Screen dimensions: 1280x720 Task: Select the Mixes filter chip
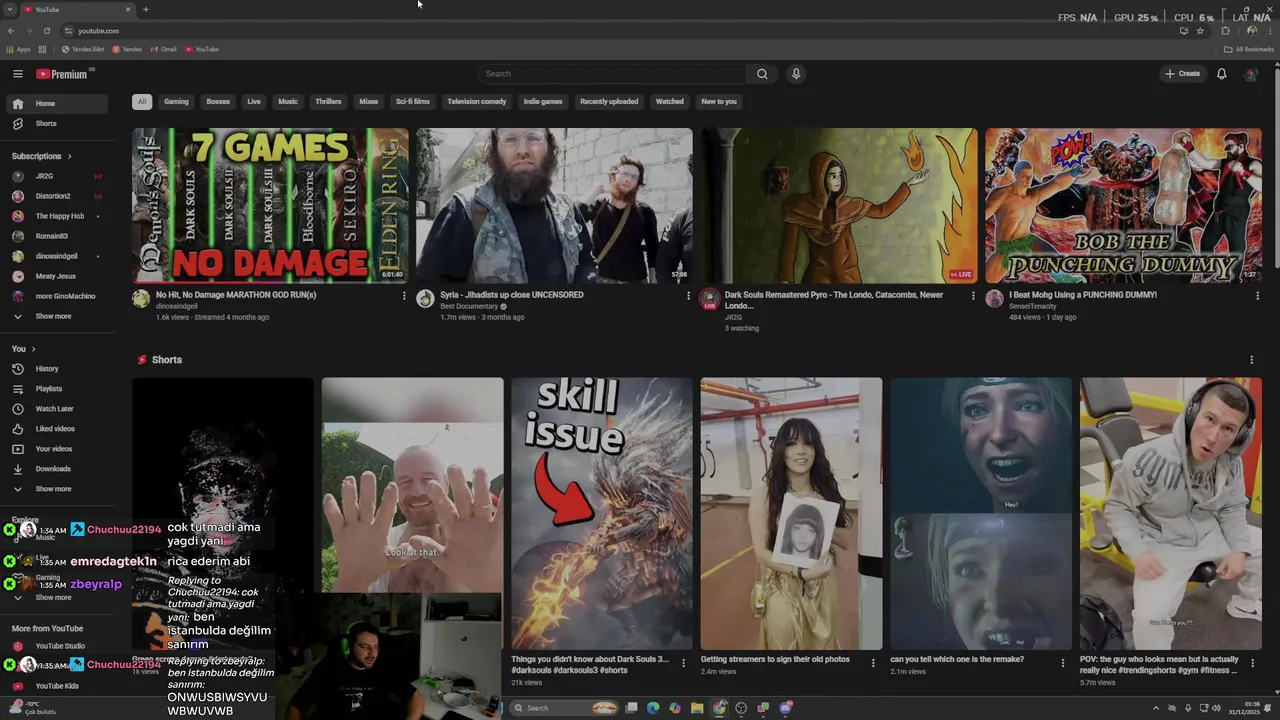point(369,101)
